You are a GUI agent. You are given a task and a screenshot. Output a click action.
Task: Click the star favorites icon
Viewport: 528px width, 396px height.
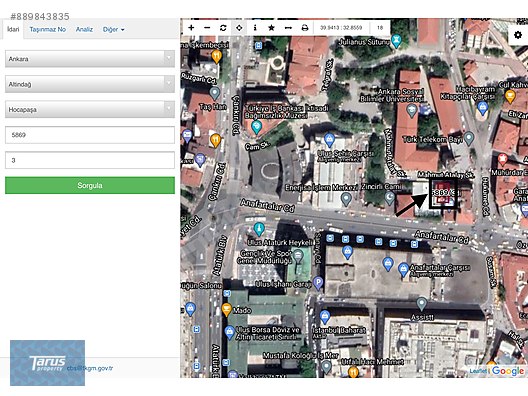click(x=271, y=28)
